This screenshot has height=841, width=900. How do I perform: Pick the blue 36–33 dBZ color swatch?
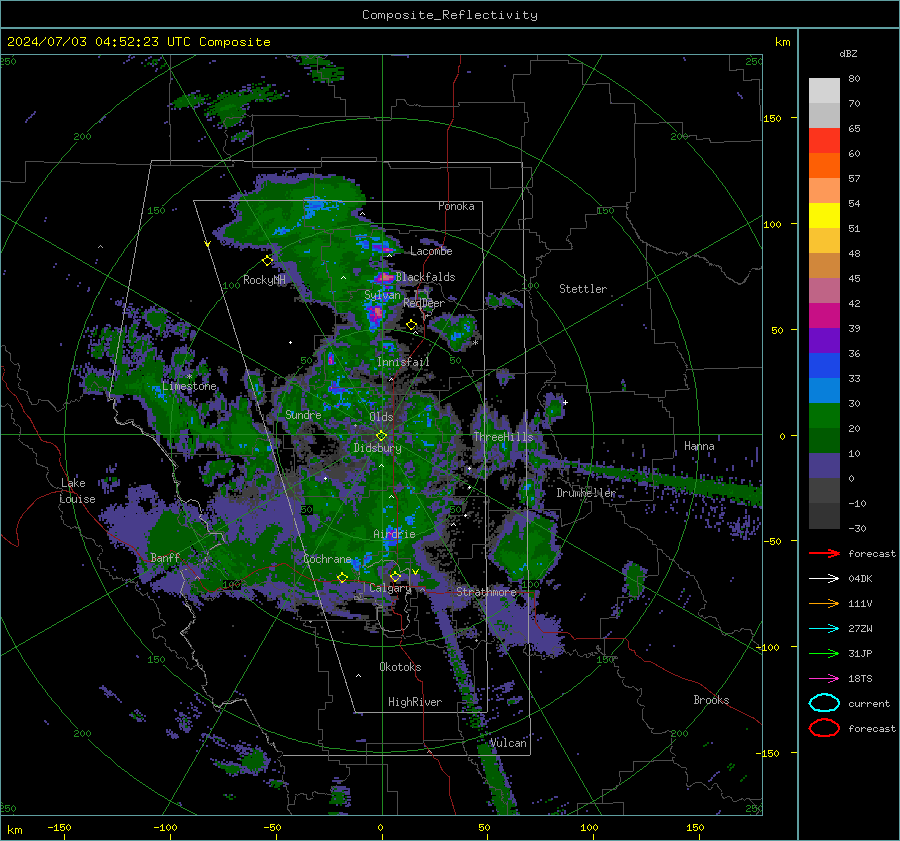pyautogui.click(x=824, y=366)
